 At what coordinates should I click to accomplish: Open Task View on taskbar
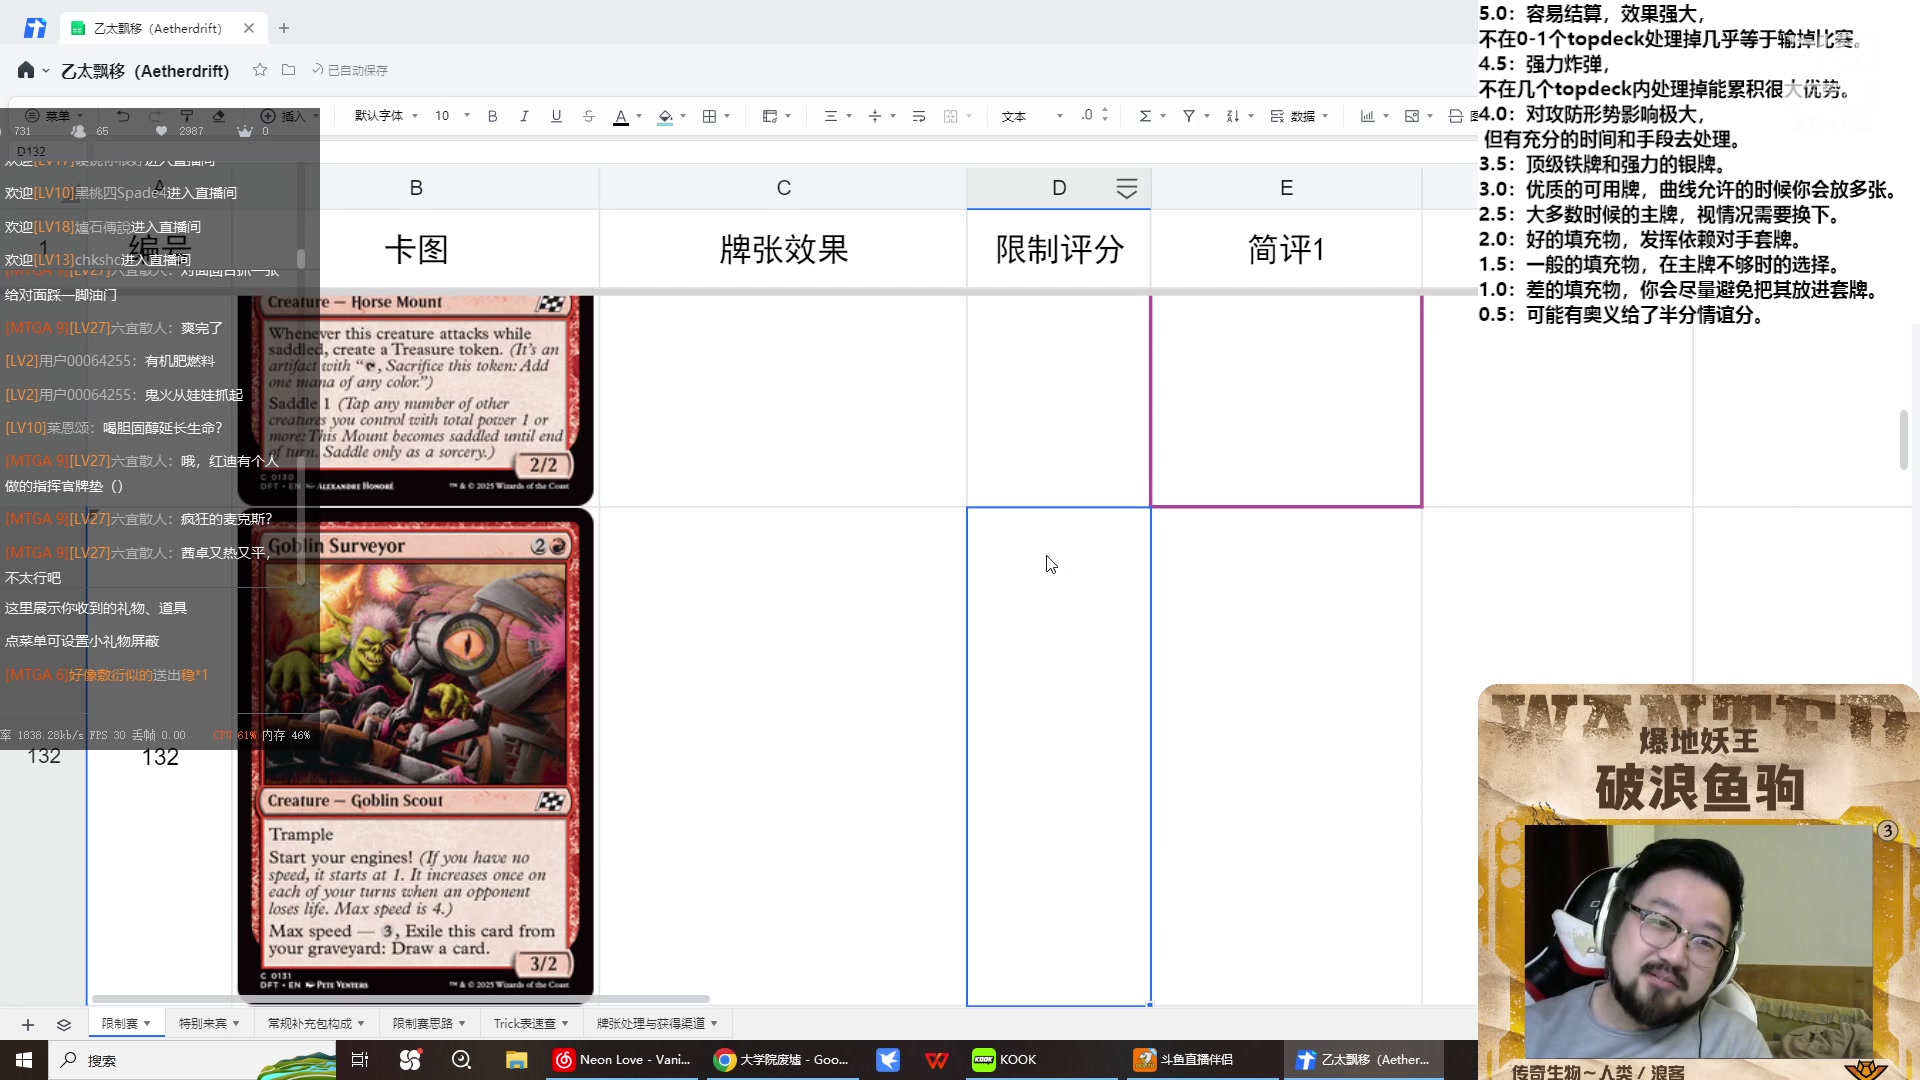(x=360, y=1060)
